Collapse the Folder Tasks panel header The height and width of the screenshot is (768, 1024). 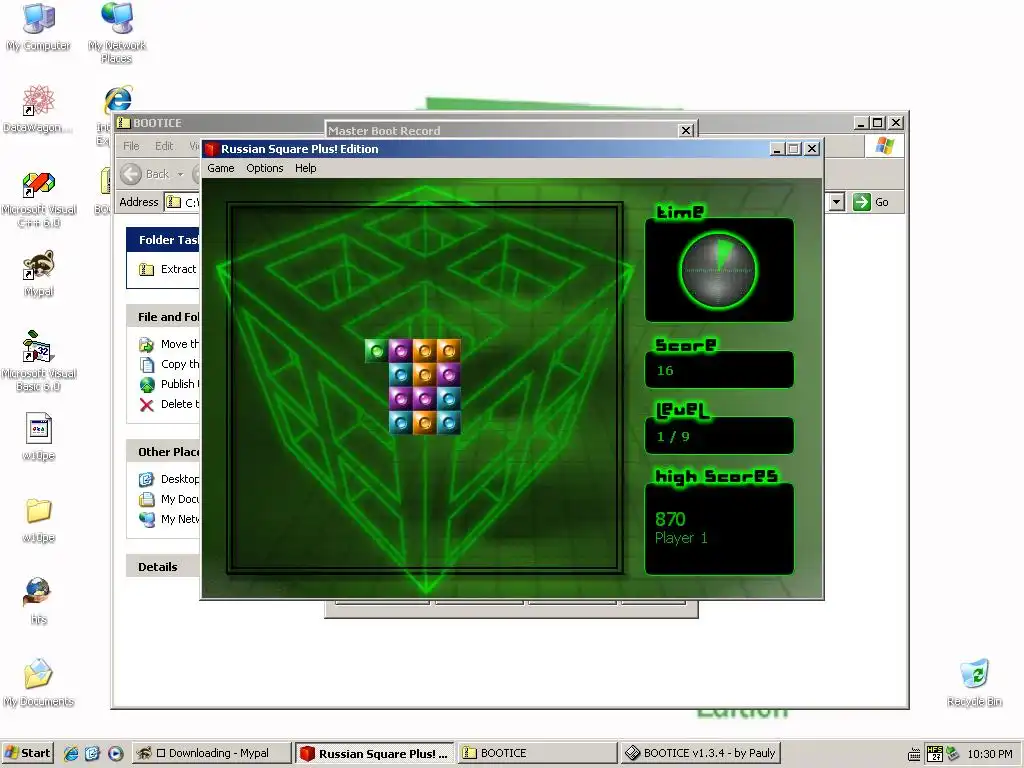pyautogui.click(x=163, y=240)
